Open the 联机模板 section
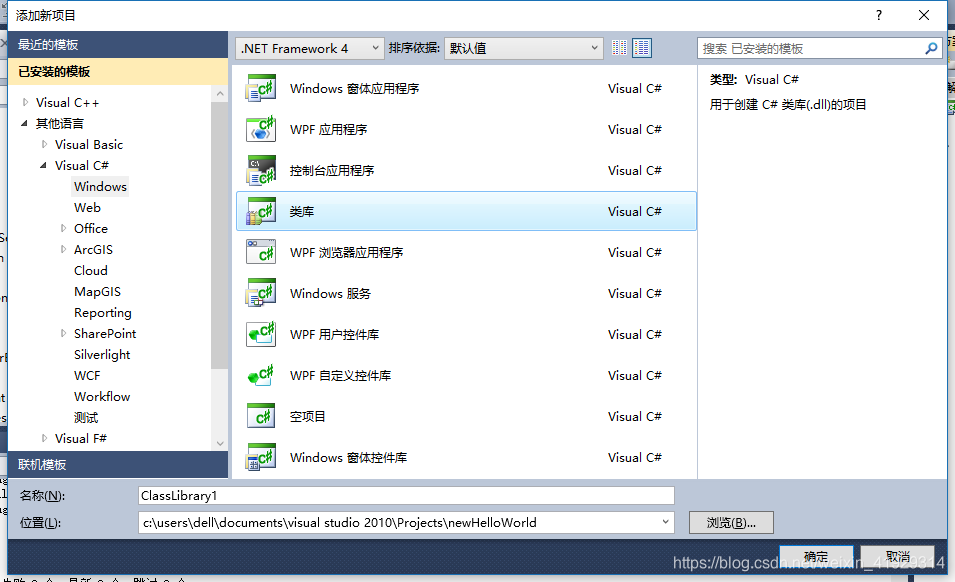This screenshot has height=582, width=955. 118,465
